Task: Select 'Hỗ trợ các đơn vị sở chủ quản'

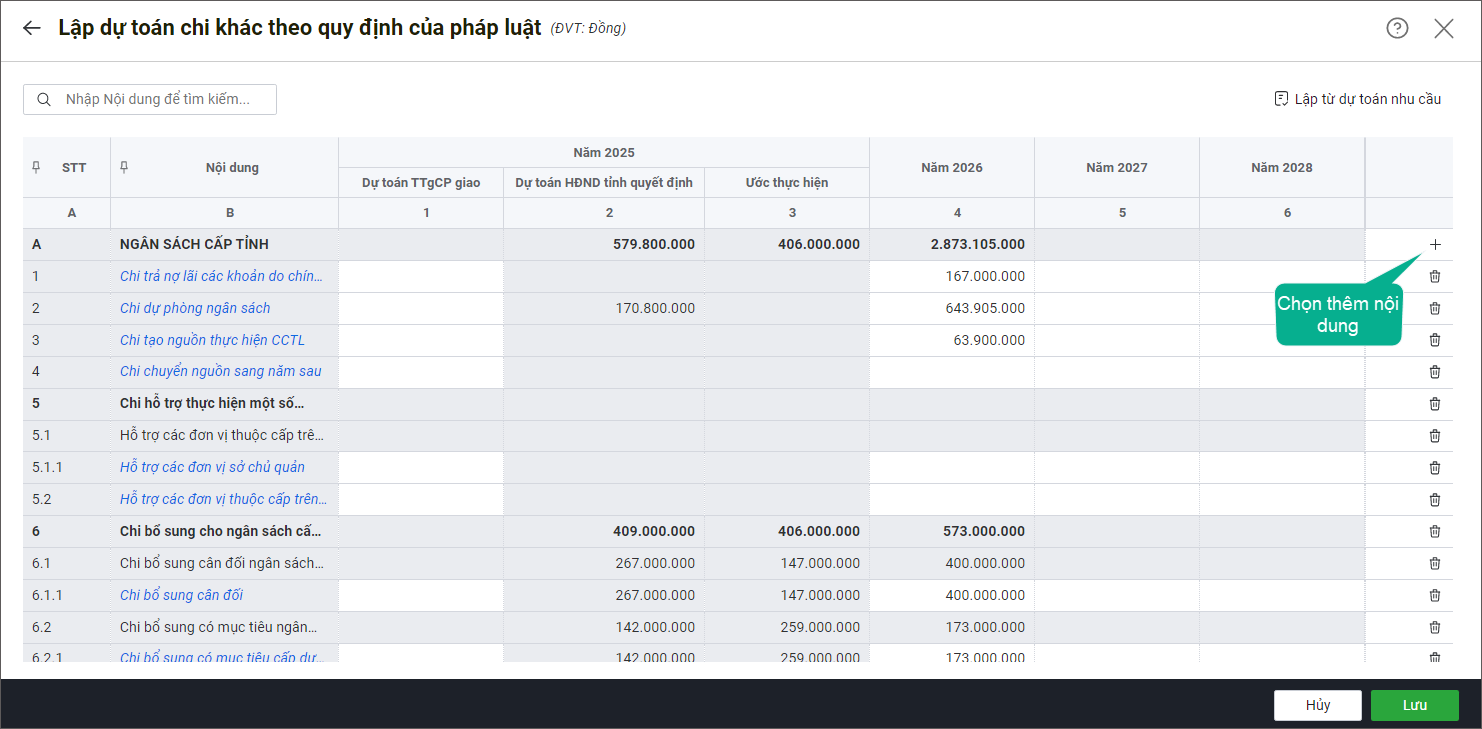Action: pos(212,467)
